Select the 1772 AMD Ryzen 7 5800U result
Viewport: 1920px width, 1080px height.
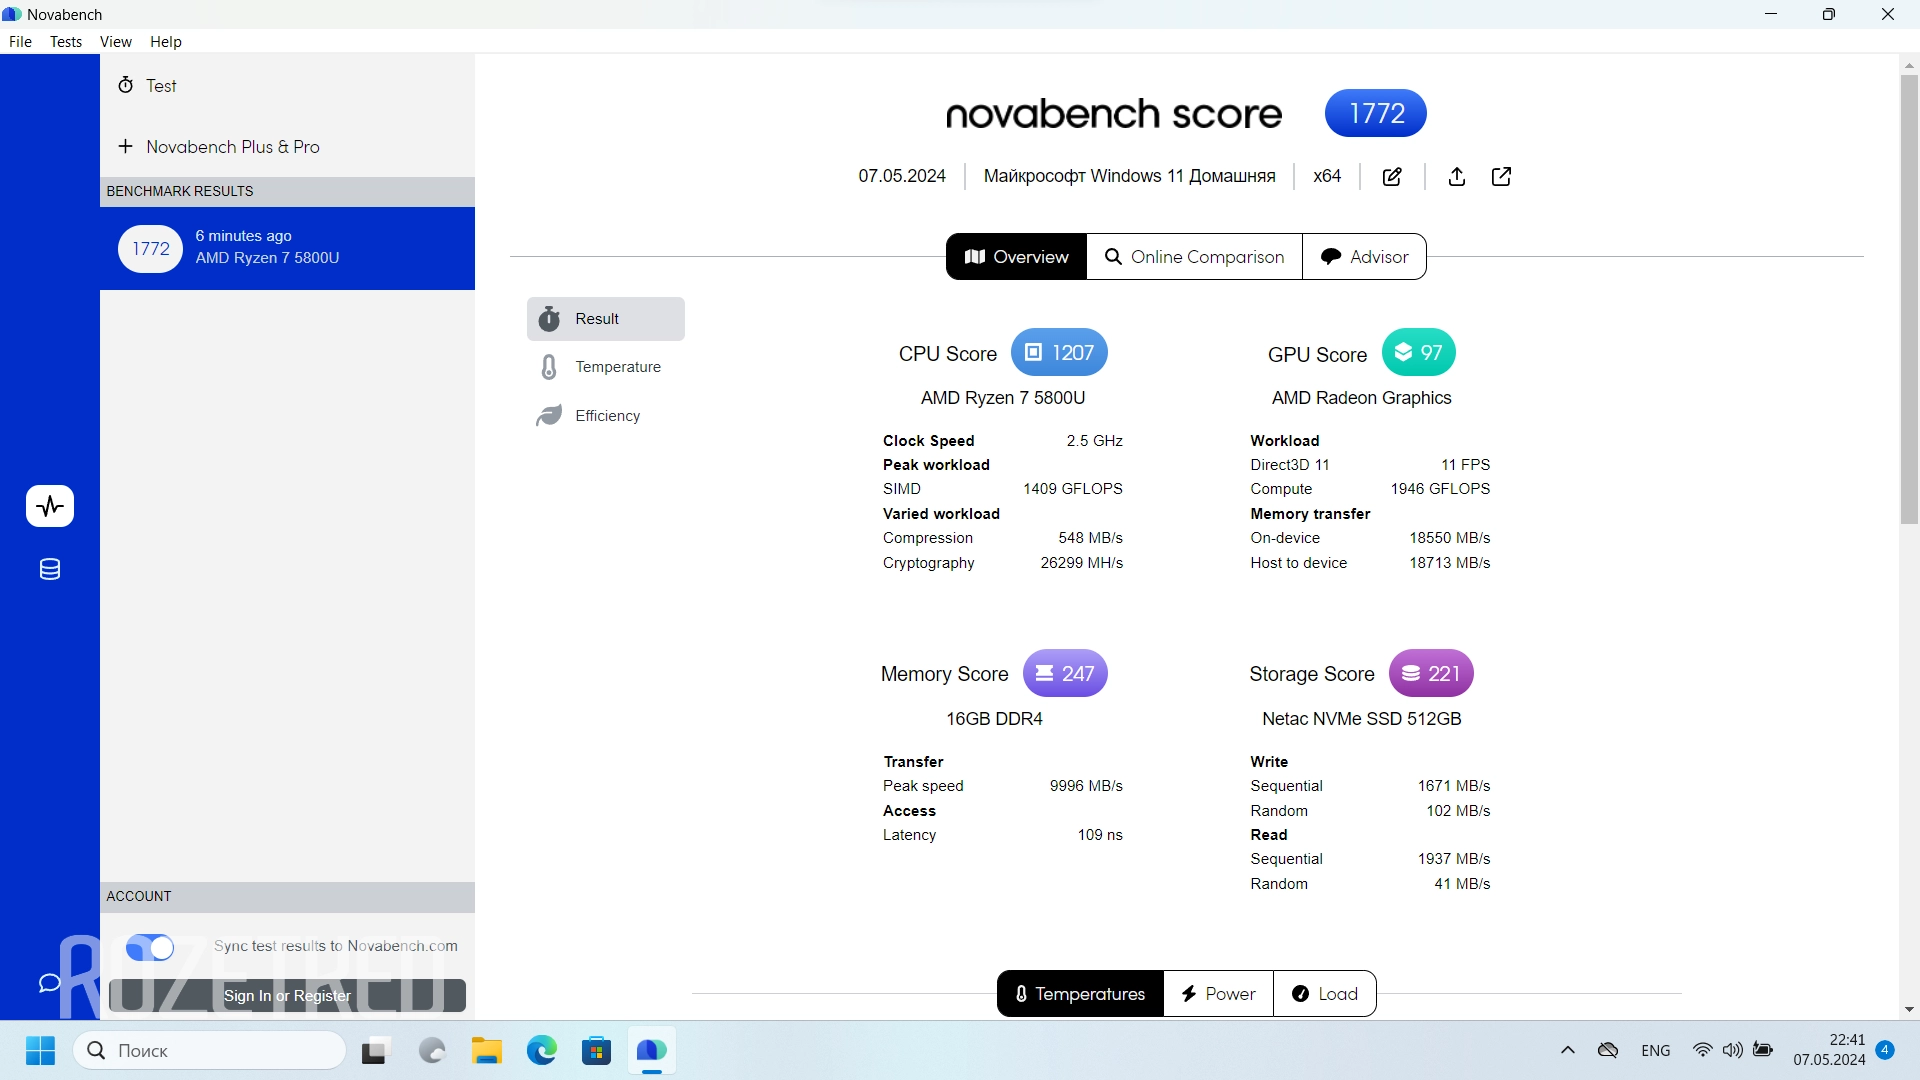[x=287, y=248]
